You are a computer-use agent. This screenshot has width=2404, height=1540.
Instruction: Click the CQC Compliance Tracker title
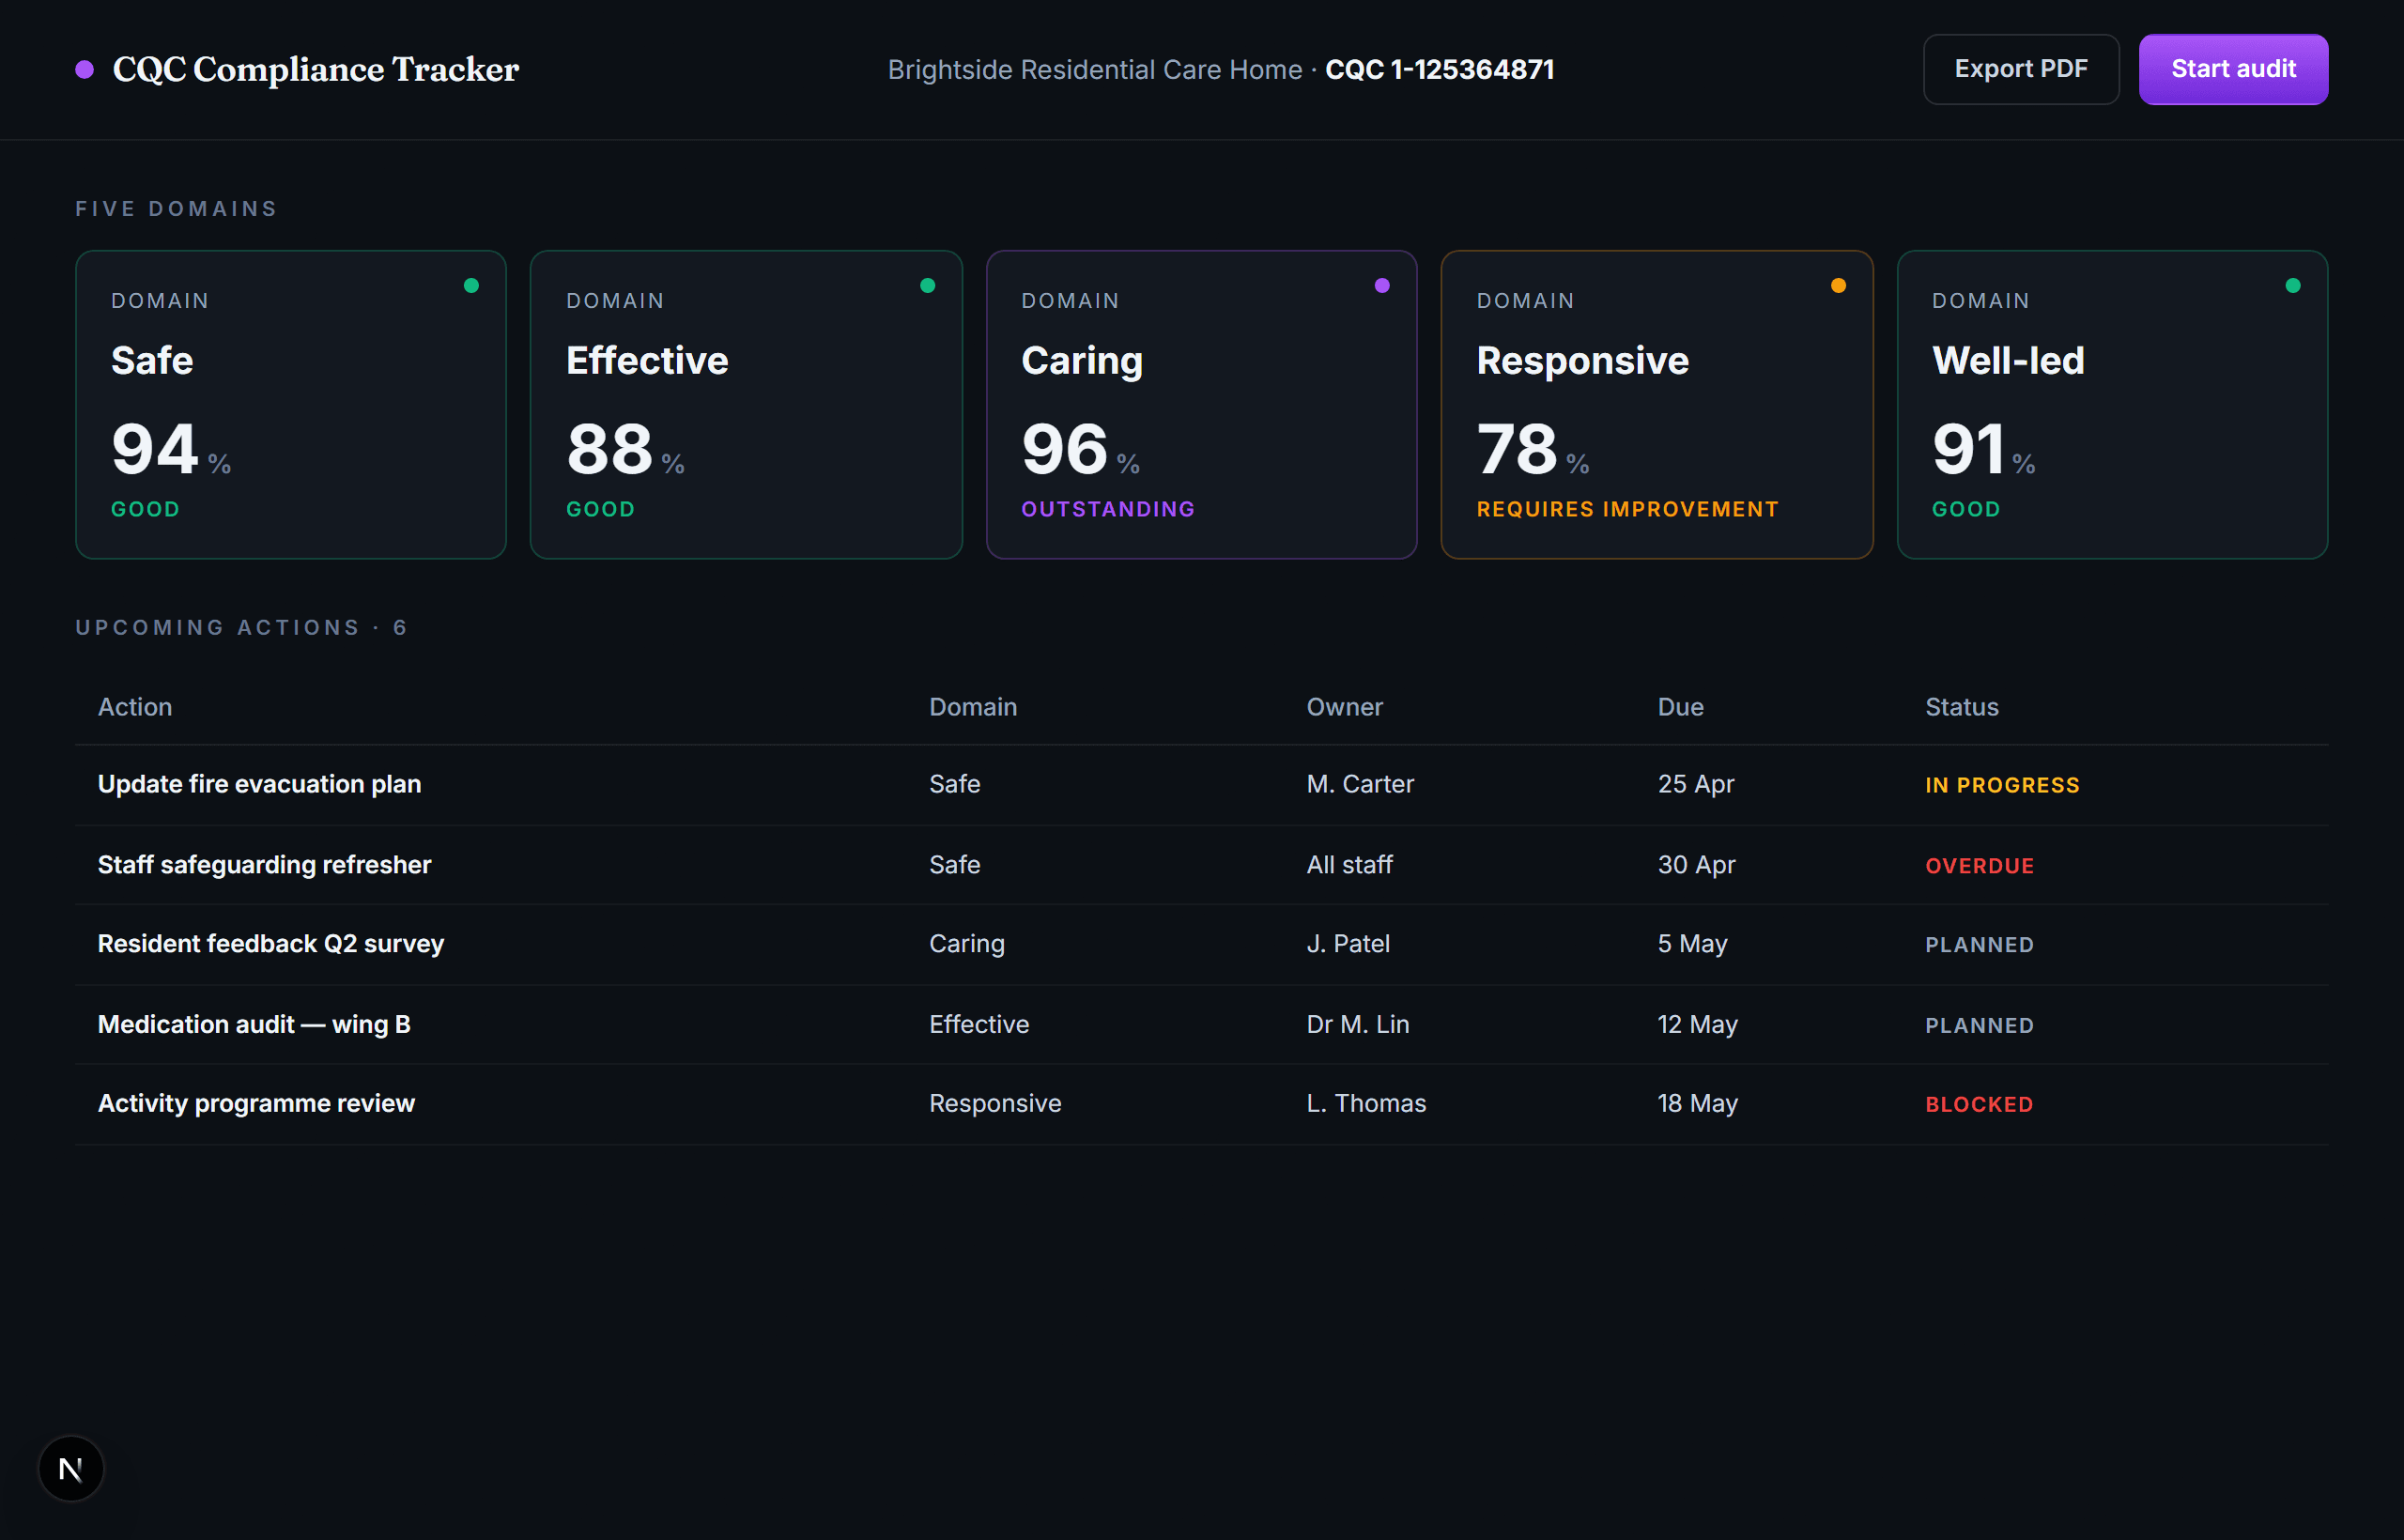[x=316, y=69]
